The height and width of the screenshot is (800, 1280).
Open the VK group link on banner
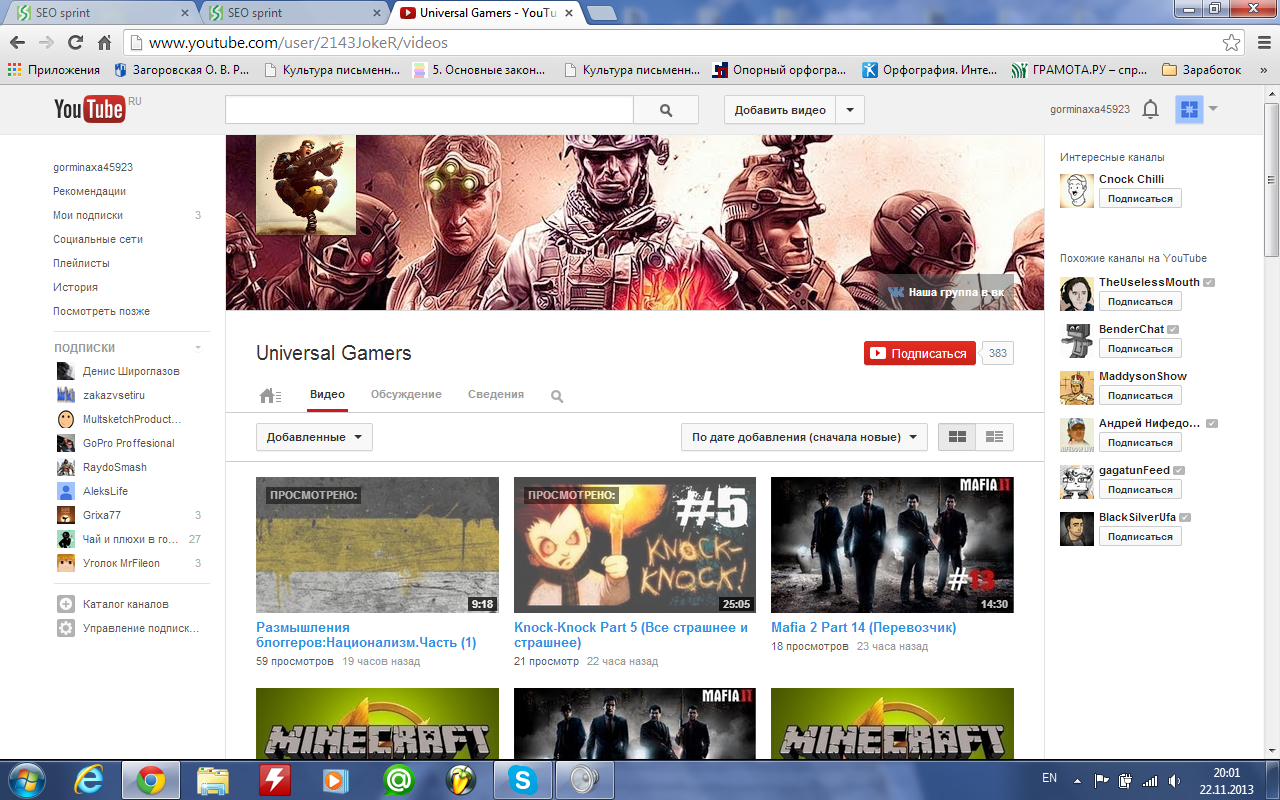[946, 292]
